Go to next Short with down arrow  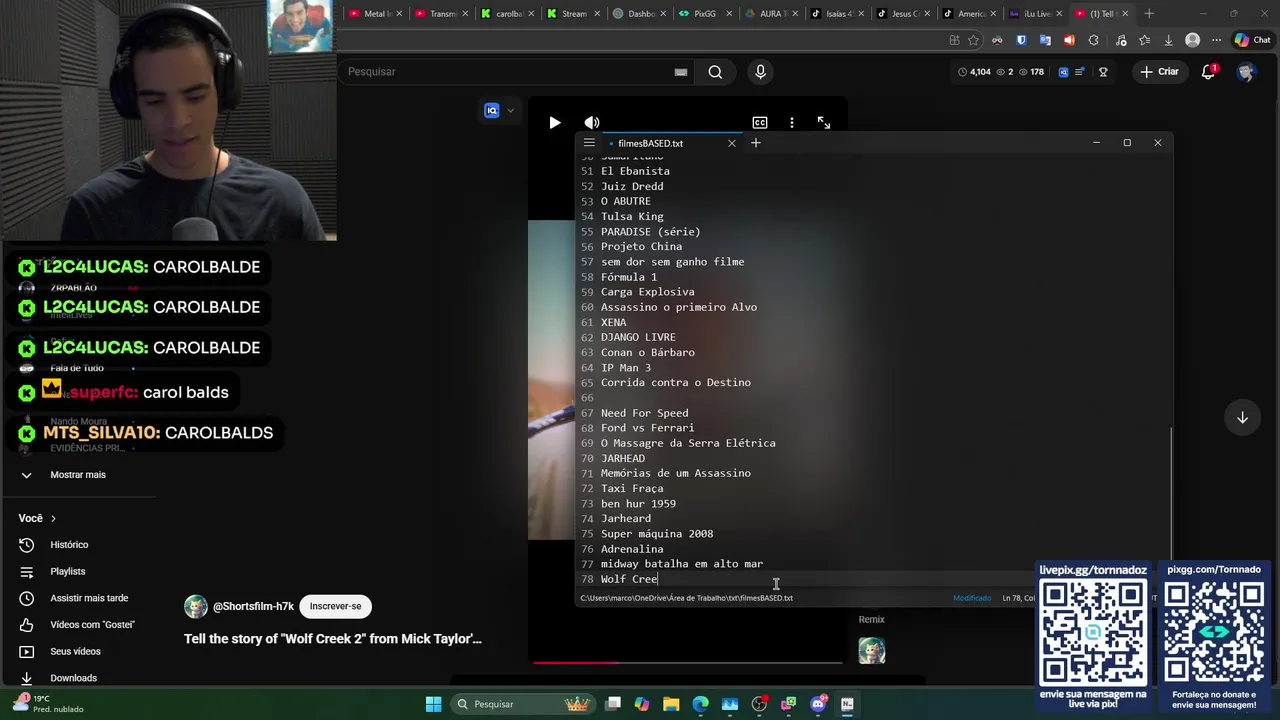click(x=1242, y=418)
